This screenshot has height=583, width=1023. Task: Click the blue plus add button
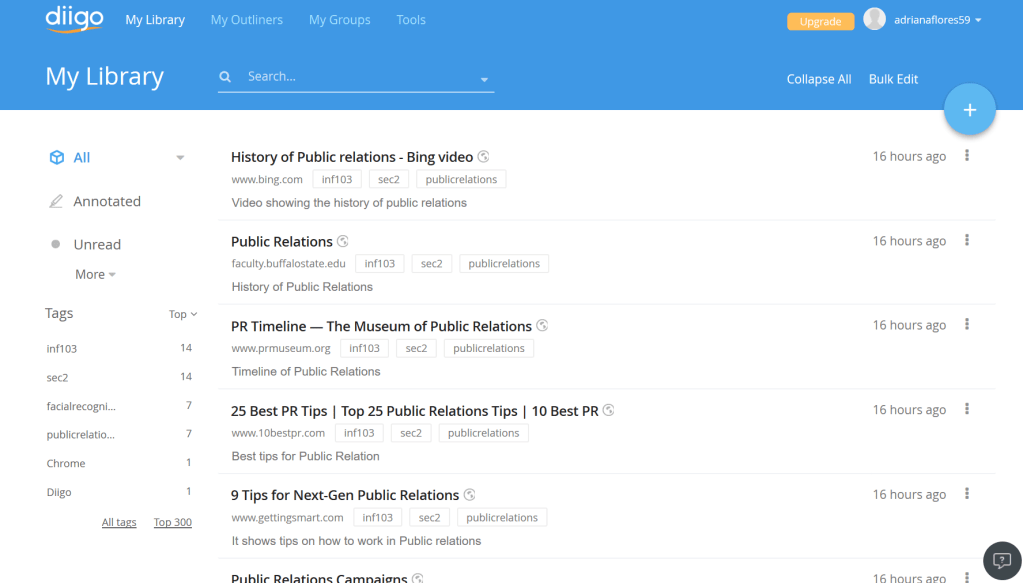coord(969,110)
